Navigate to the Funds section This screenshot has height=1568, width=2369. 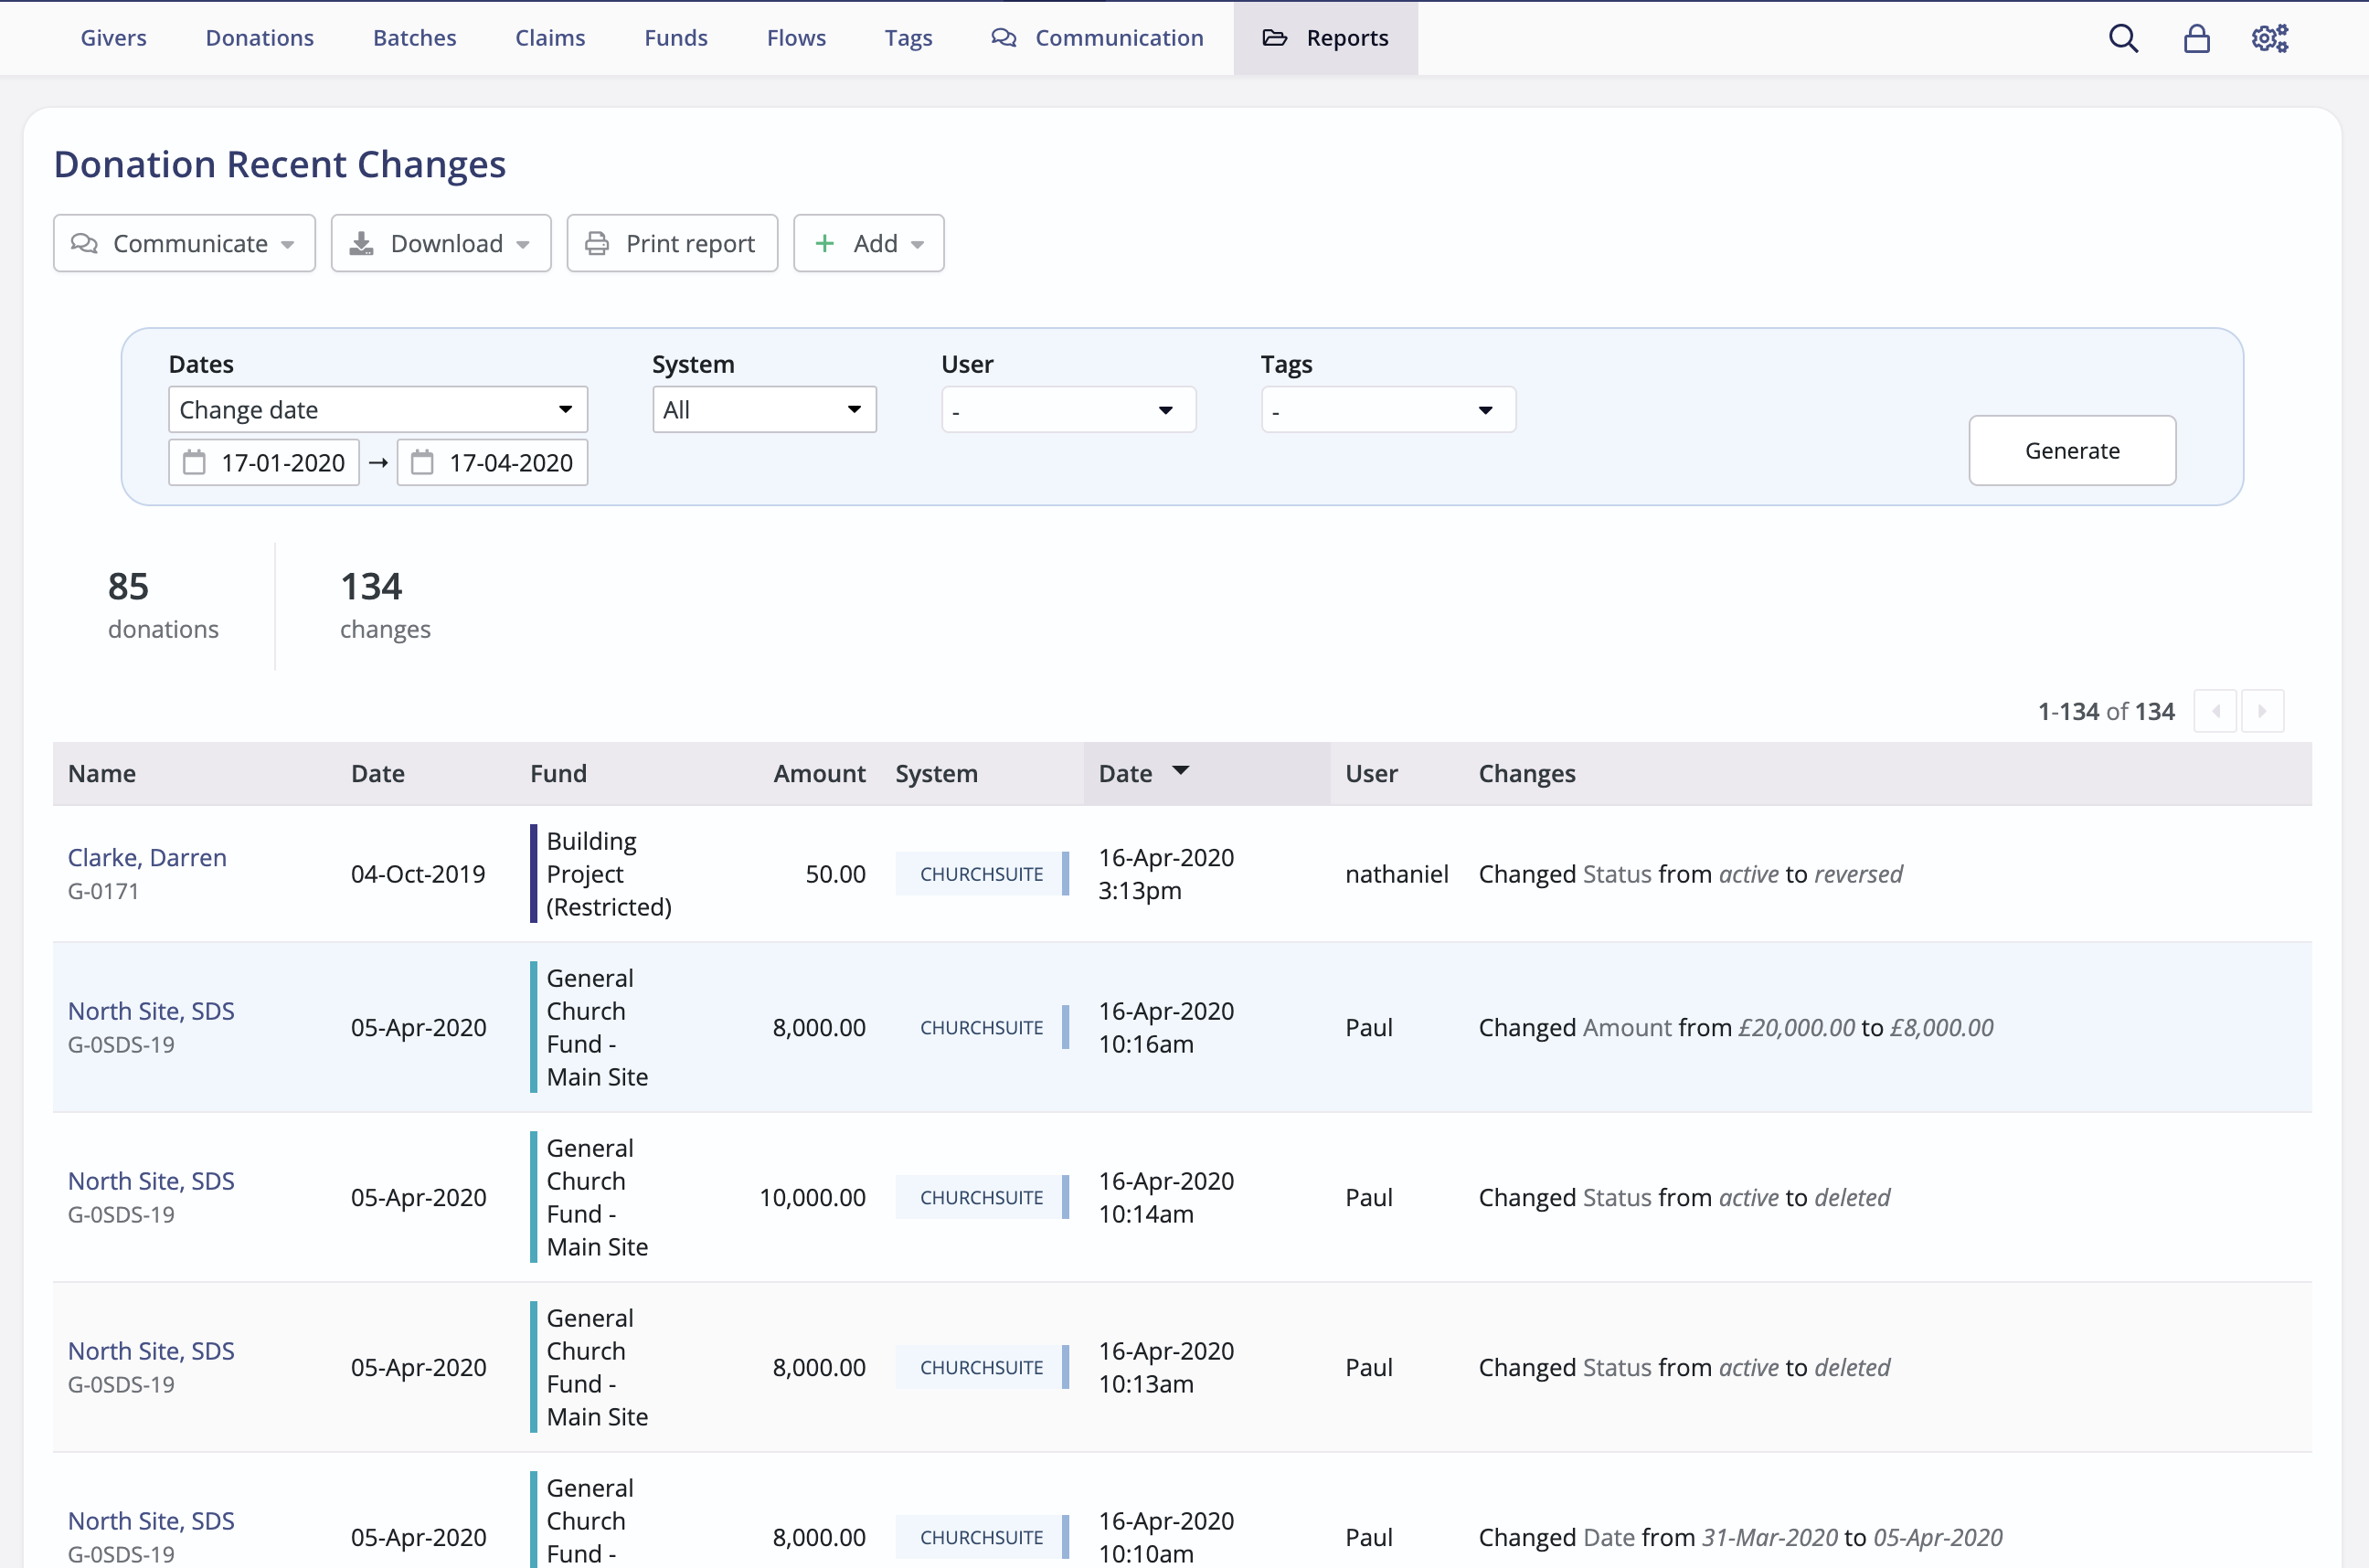pos(675,37)
